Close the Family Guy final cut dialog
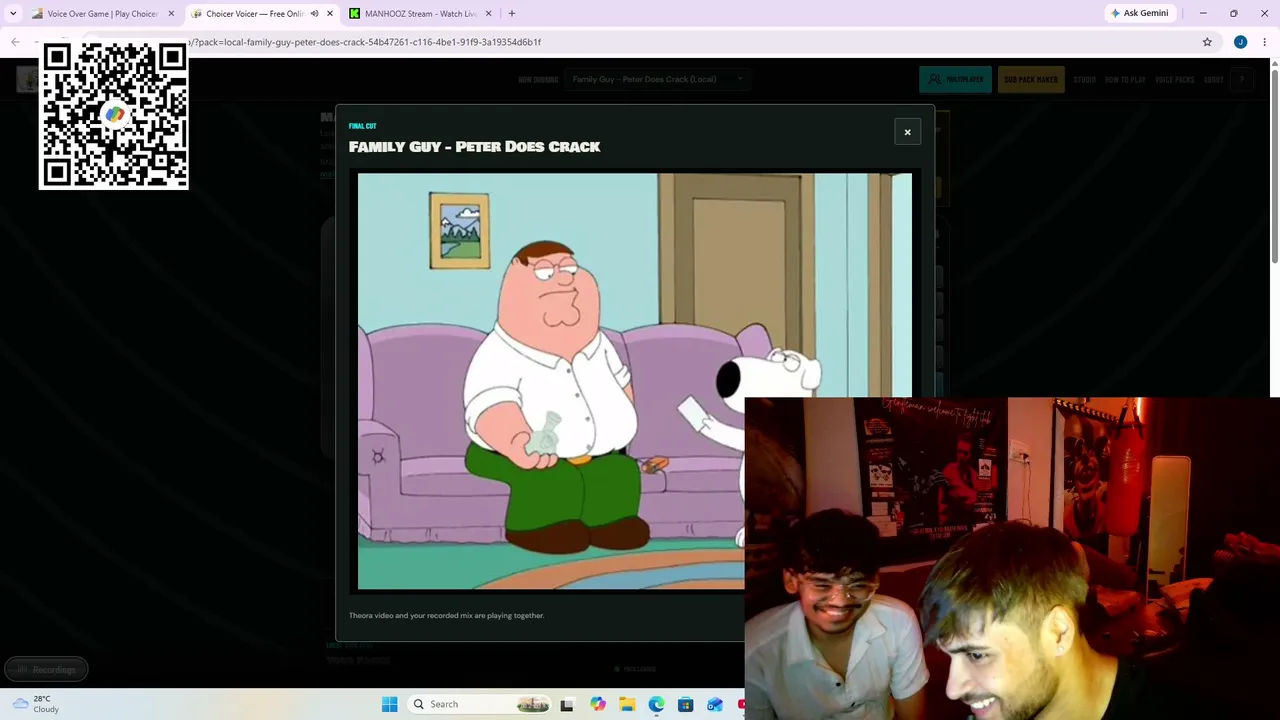Viewport: 1280px width, 720px height. 907,132
